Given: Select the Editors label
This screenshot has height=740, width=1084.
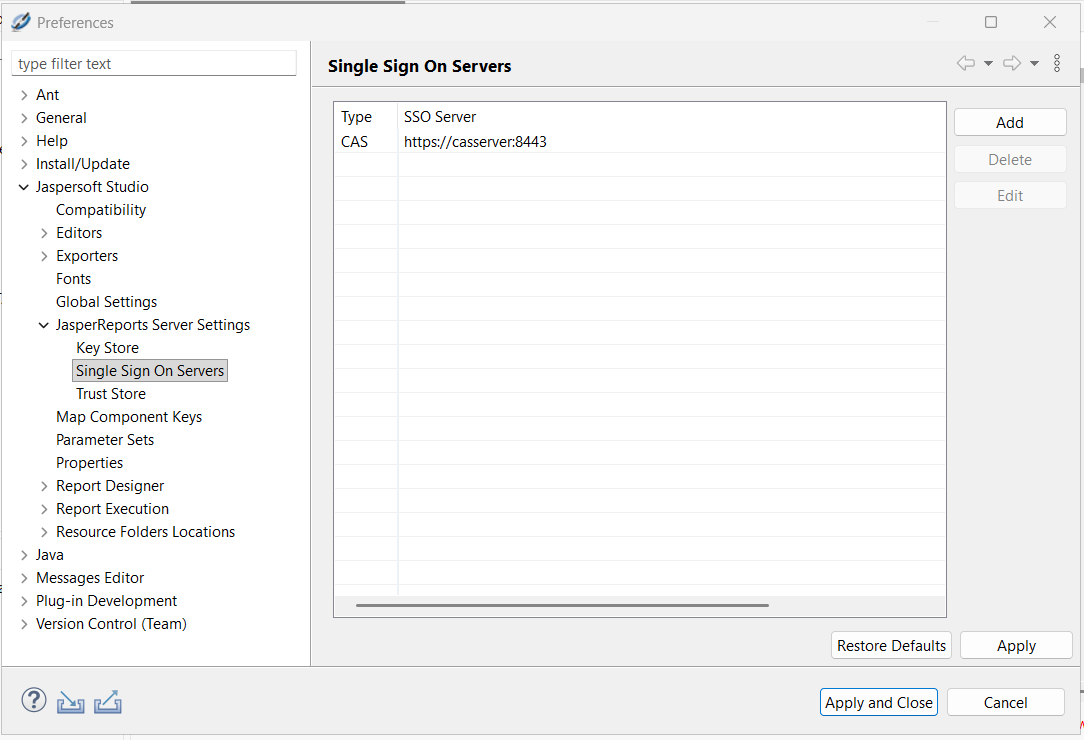Looking at the screenshot, I should coord(79,233).
